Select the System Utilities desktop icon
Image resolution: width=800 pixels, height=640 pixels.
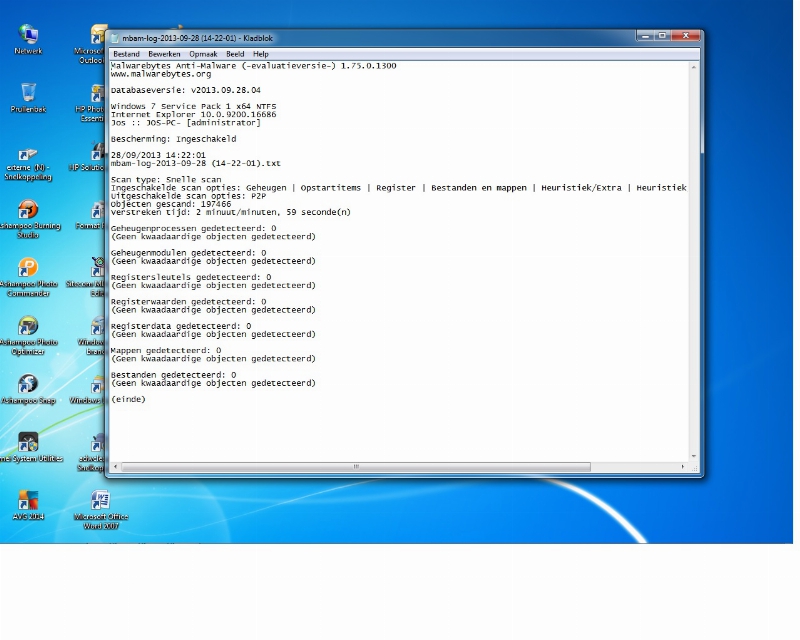pos(30,448)
